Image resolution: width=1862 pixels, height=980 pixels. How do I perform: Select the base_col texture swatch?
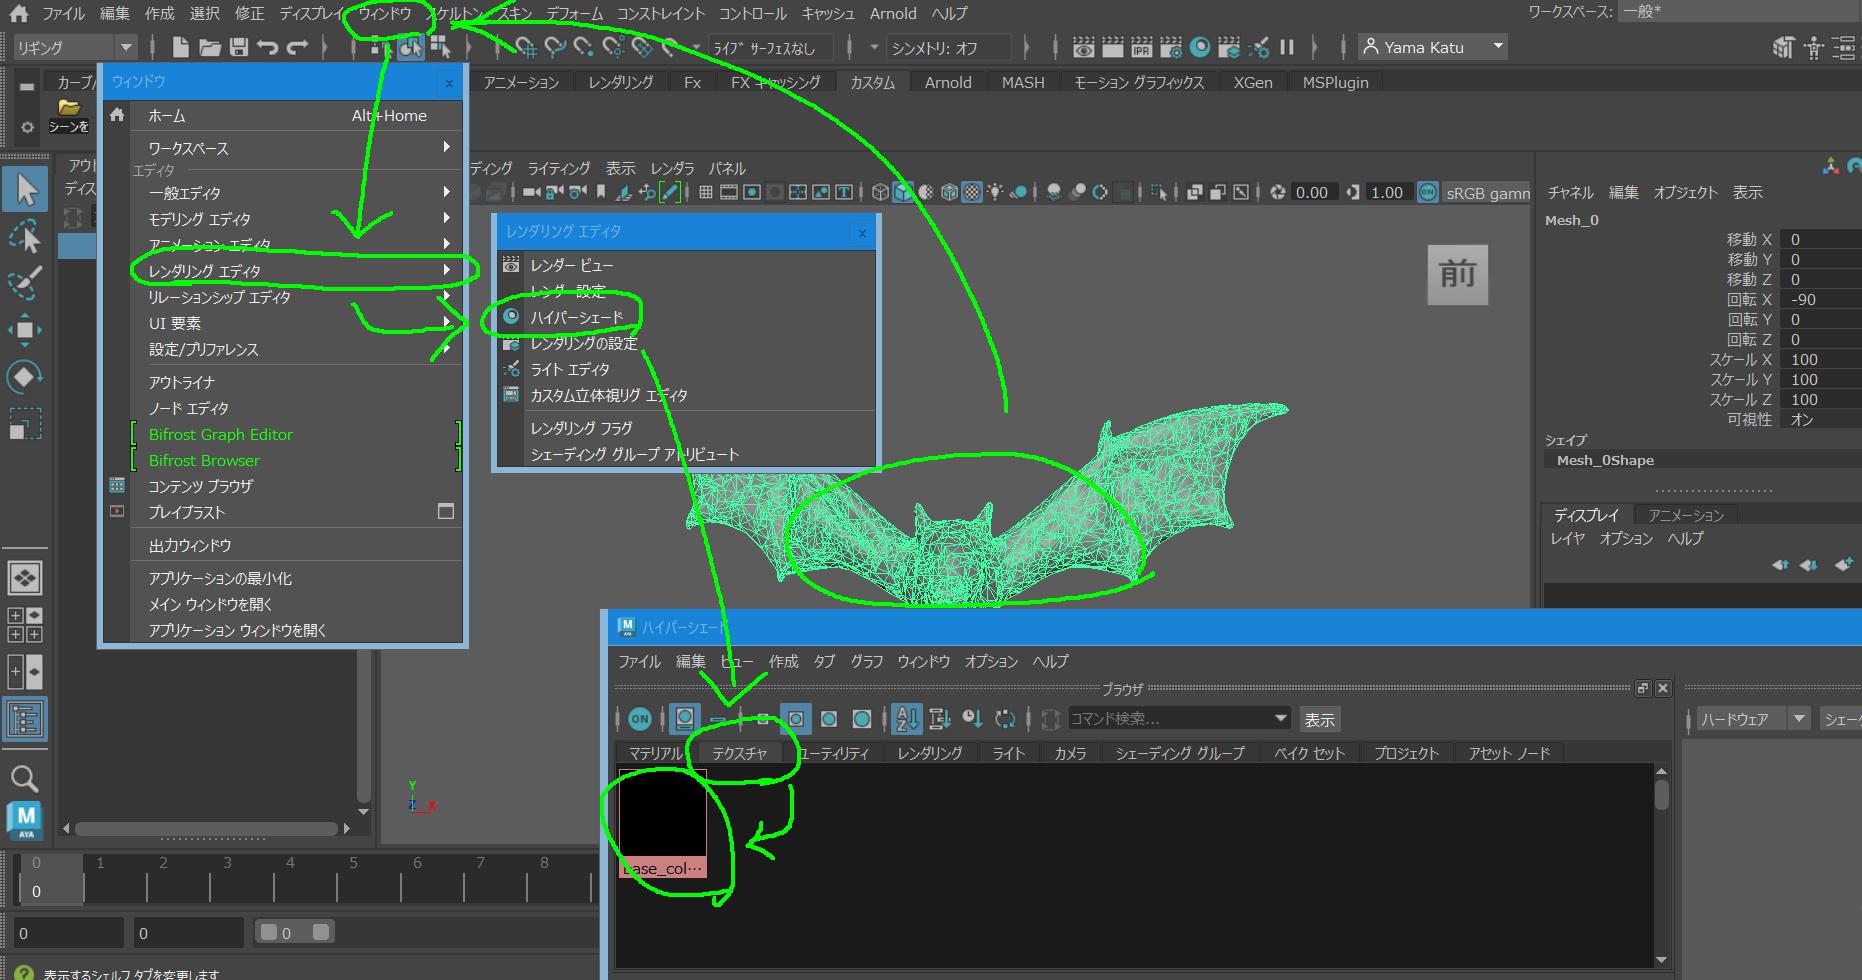point(662,823)
